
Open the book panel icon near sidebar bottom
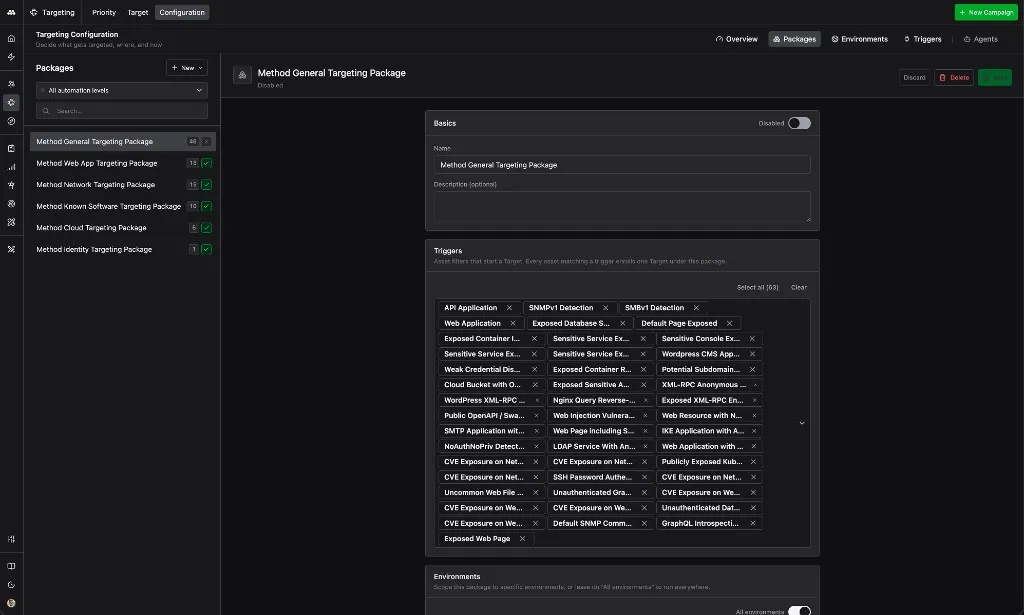[x=11, y=566]
